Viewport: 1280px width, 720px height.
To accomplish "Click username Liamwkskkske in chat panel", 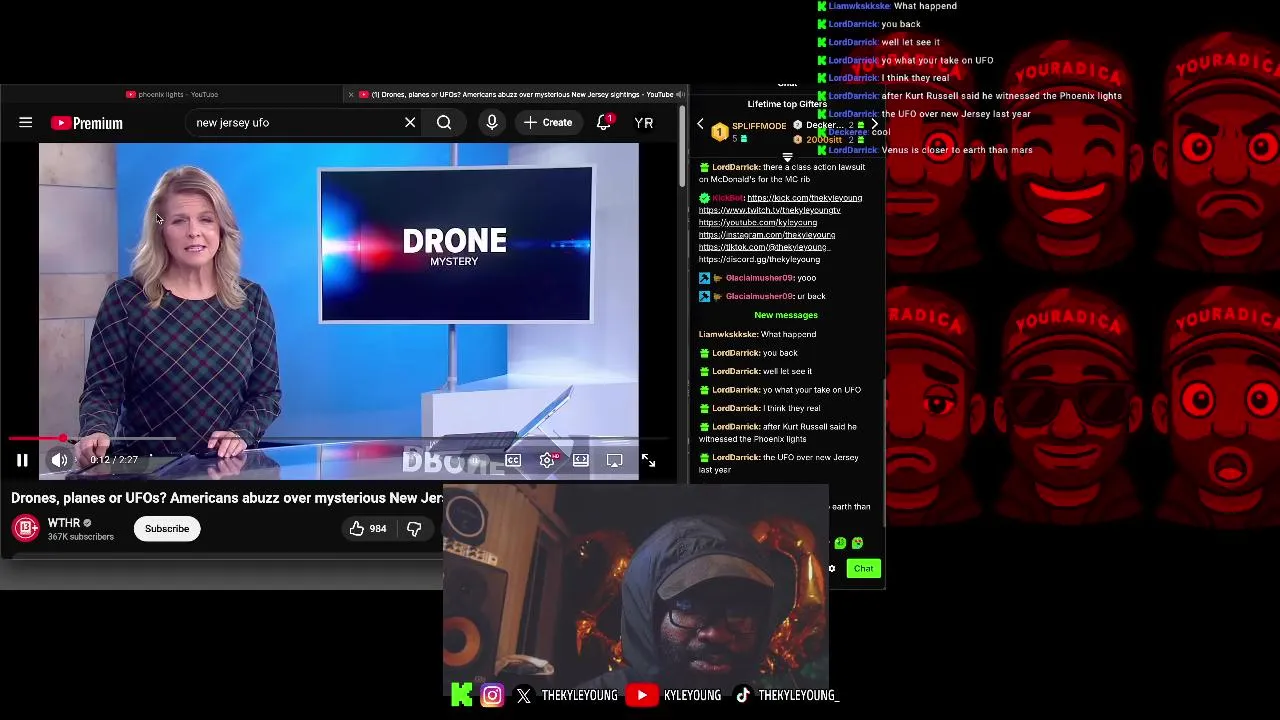I will [727, 334].
